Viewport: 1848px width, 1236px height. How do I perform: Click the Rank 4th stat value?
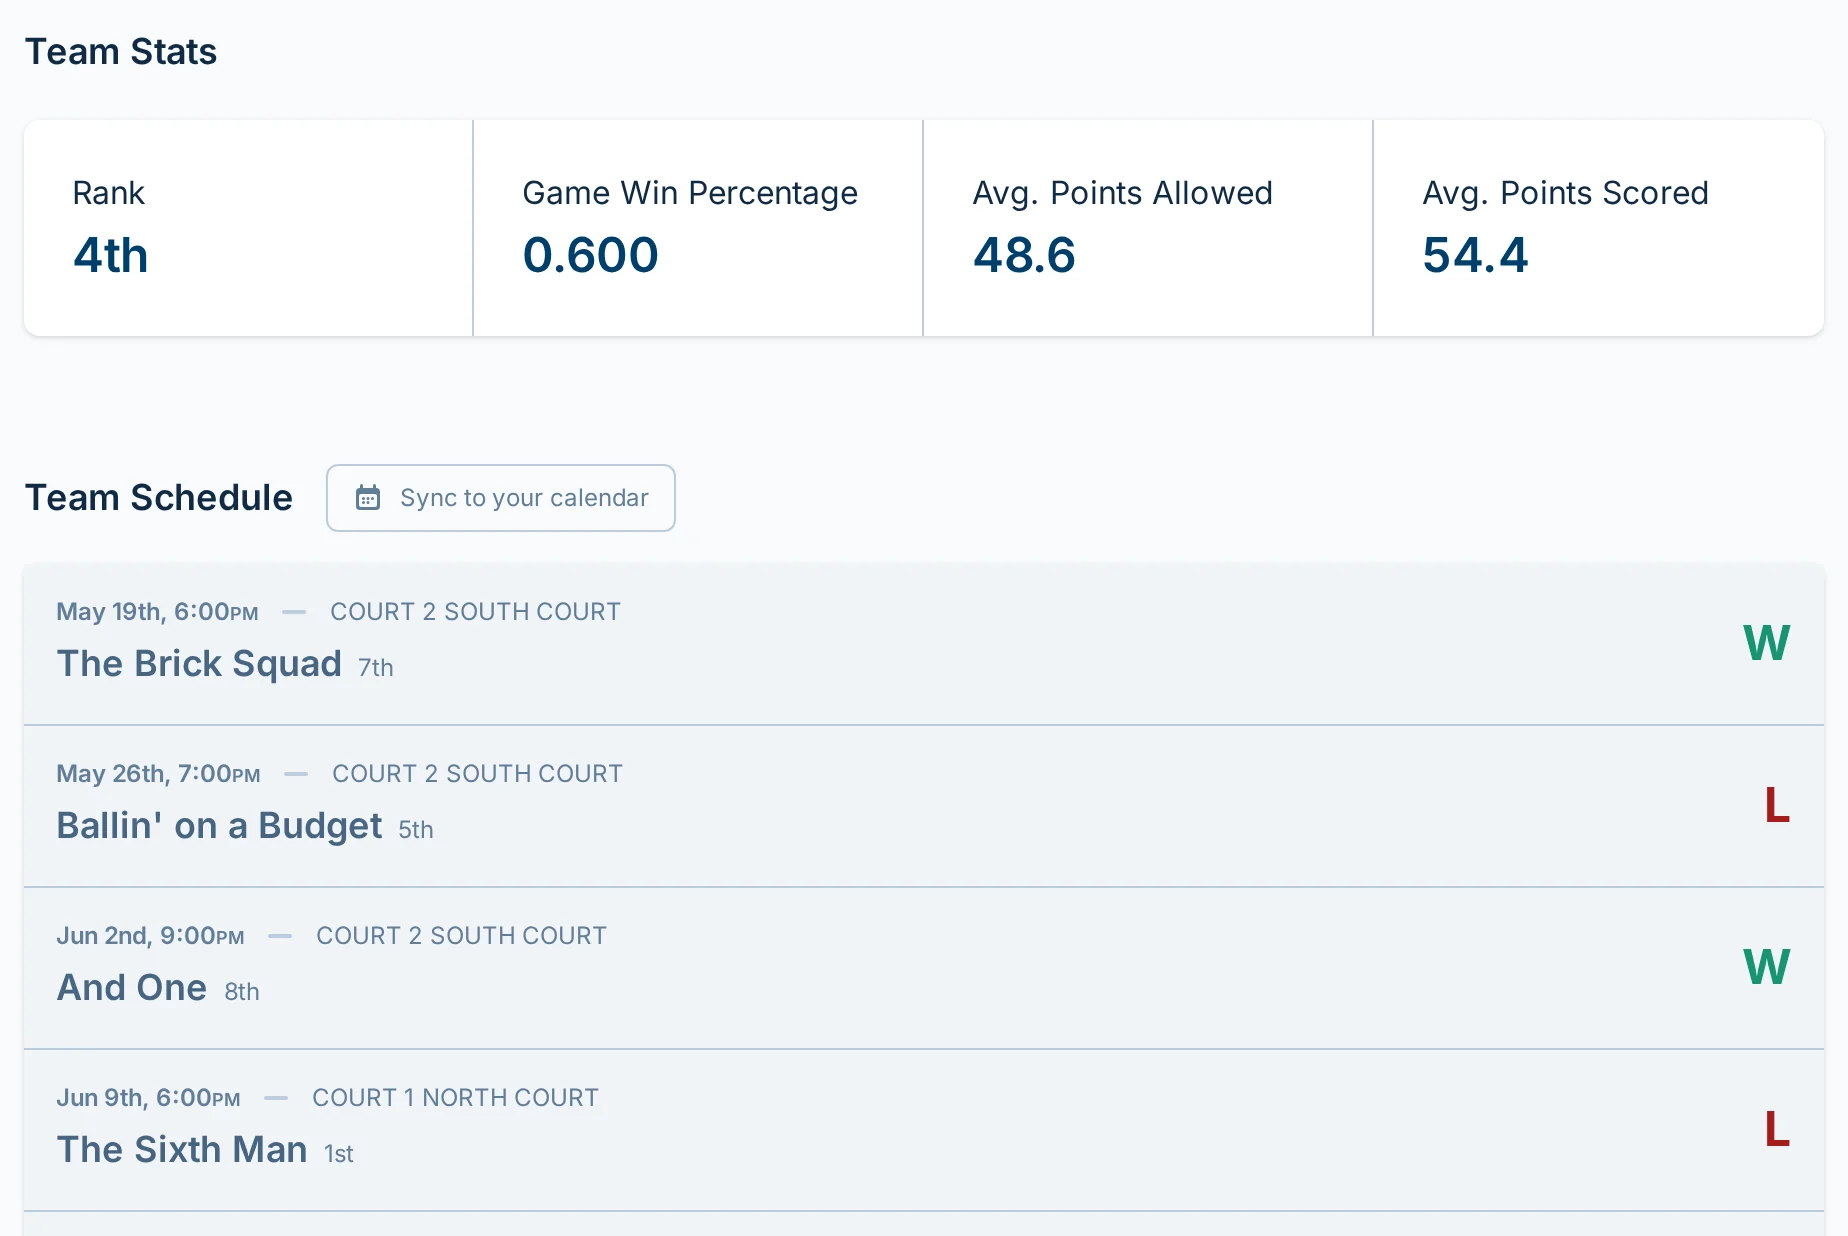[111, 255]
